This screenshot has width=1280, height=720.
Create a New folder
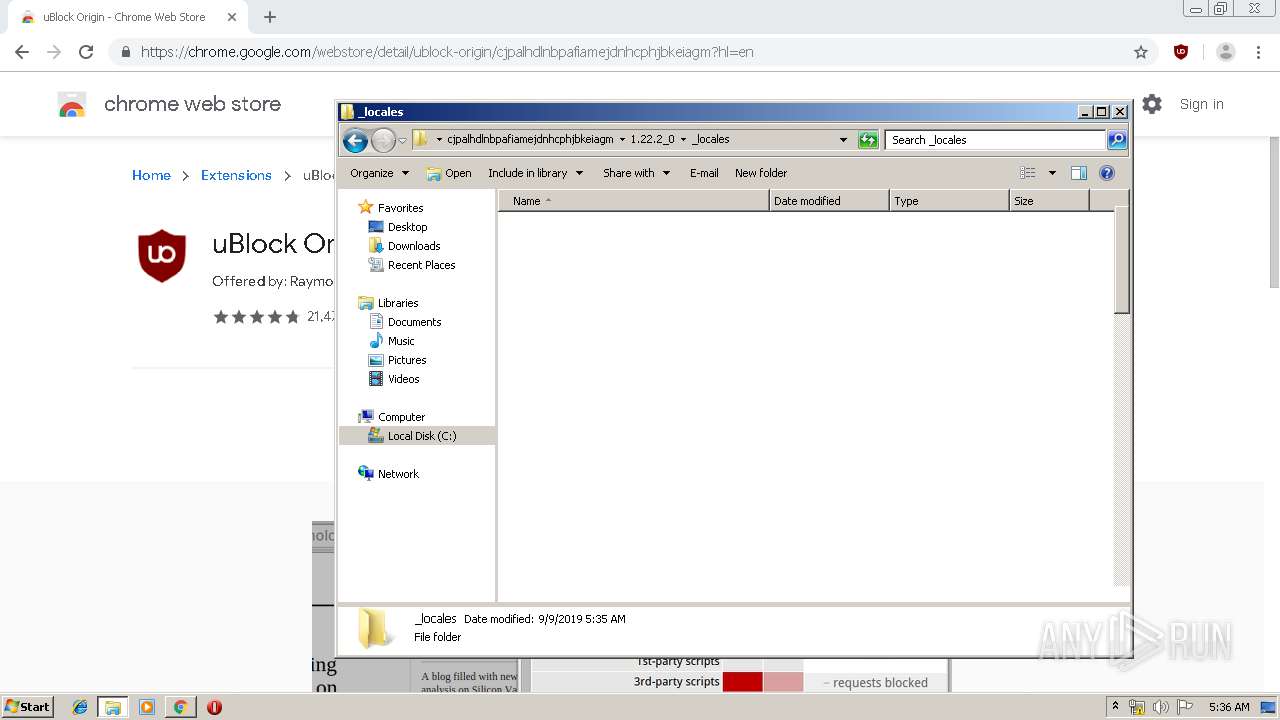761,173
